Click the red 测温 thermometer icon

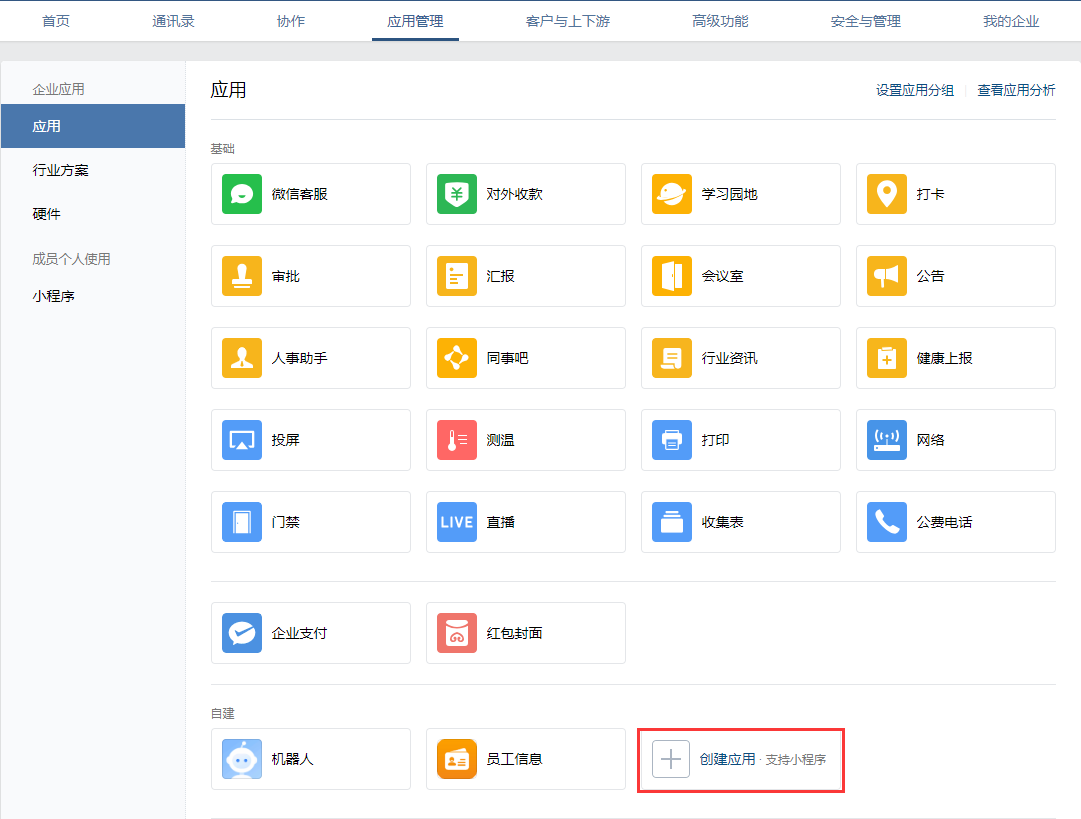(457, 440)
